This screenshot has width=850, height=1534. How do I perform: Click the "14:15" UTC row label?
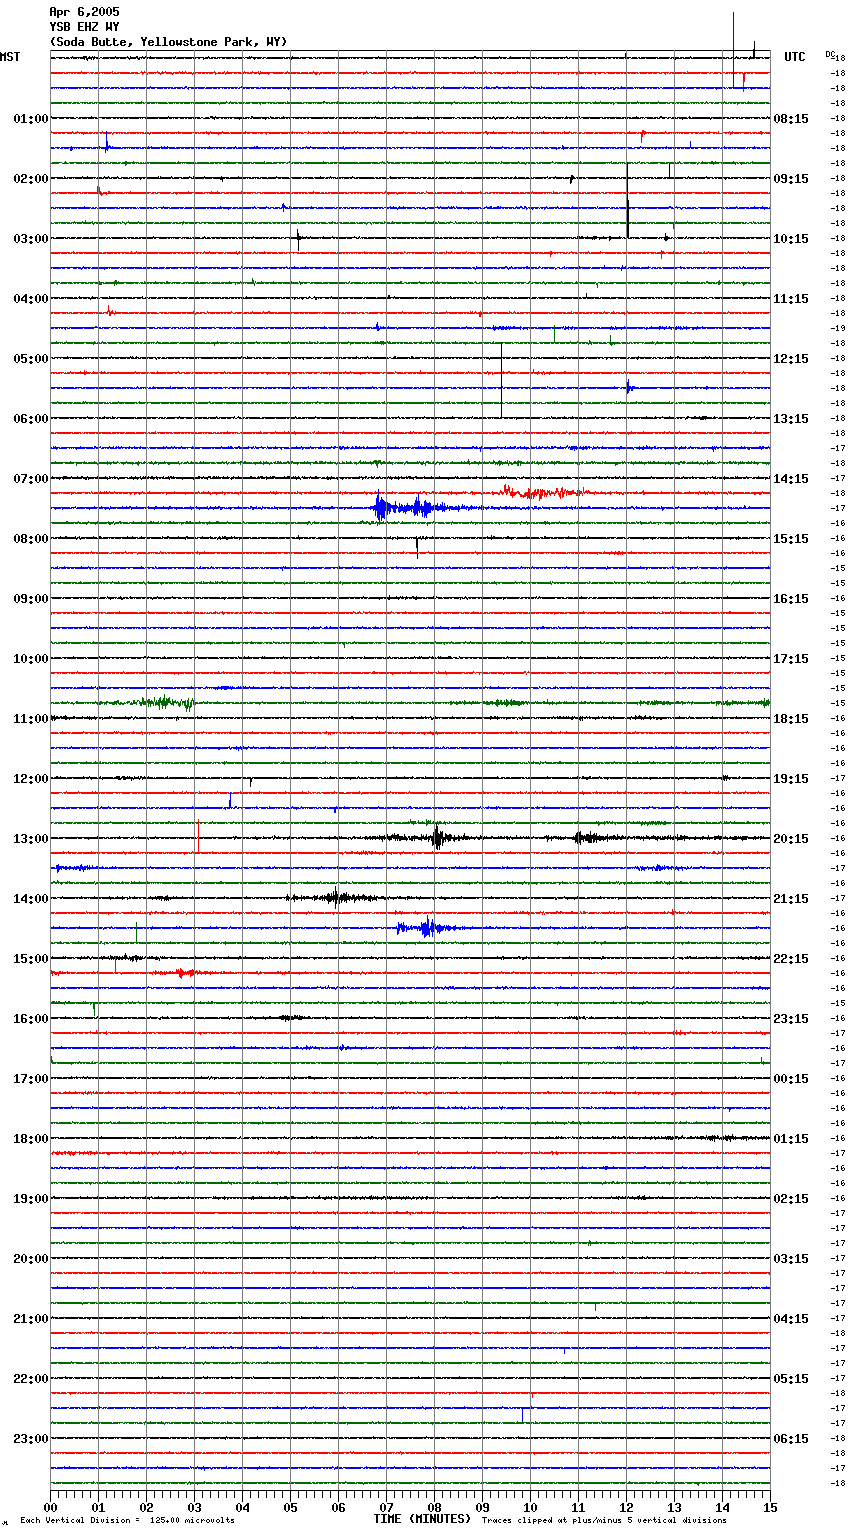791,479
